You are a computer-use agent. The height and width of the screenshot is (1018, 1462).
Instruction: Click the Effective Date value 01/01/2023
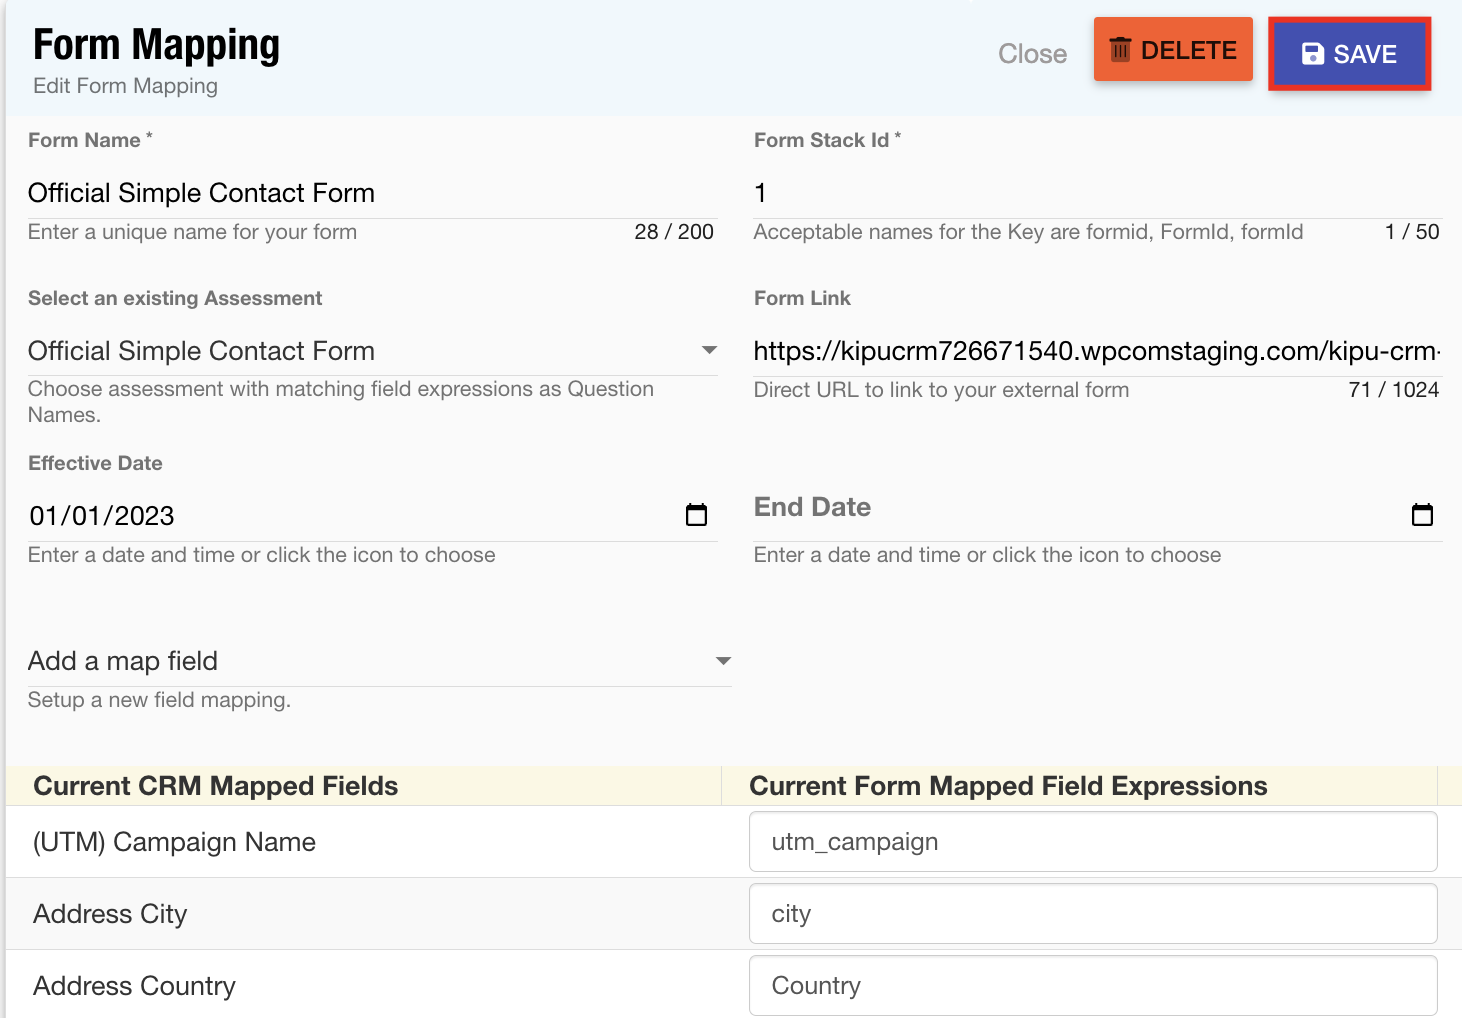point(102,516)
